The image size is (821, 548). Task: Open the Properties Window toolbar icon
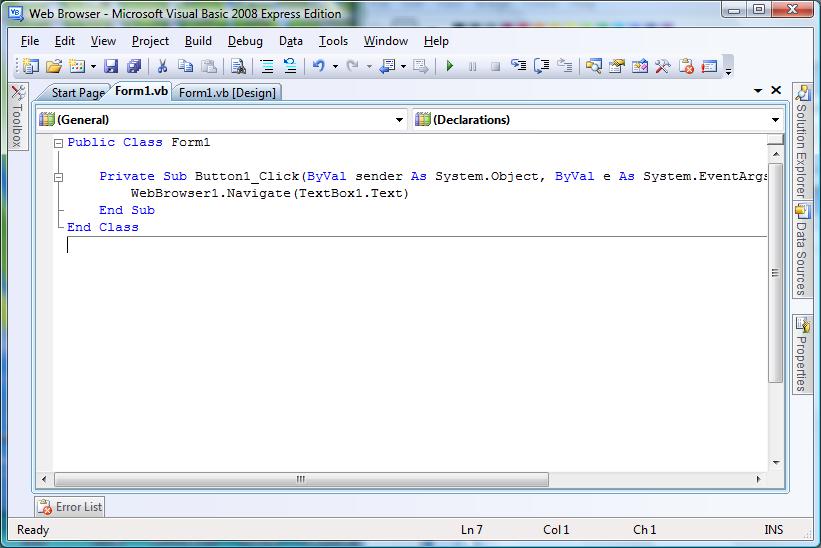(617, 66)
